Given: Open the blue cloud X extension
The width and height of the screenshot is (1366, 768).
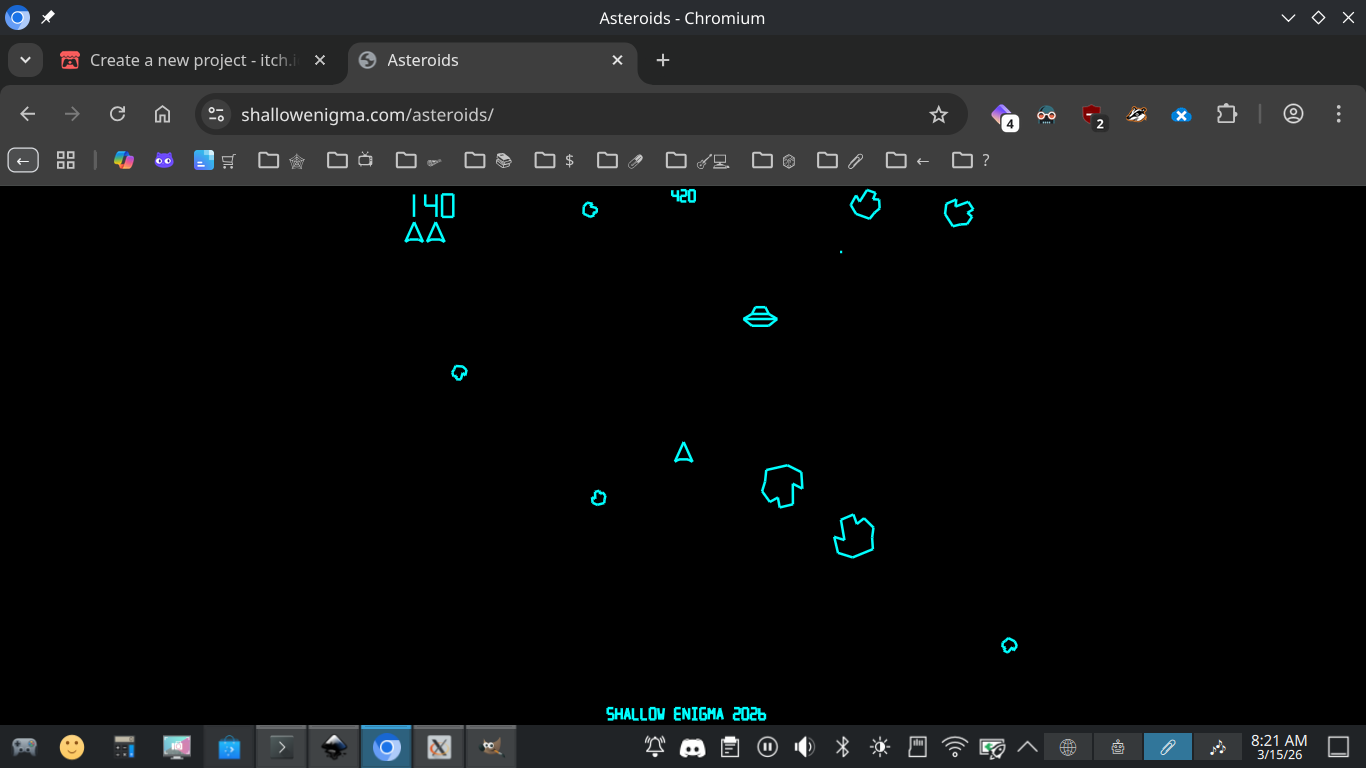Looking at the screenshot, I should (x=1181, y=114).
